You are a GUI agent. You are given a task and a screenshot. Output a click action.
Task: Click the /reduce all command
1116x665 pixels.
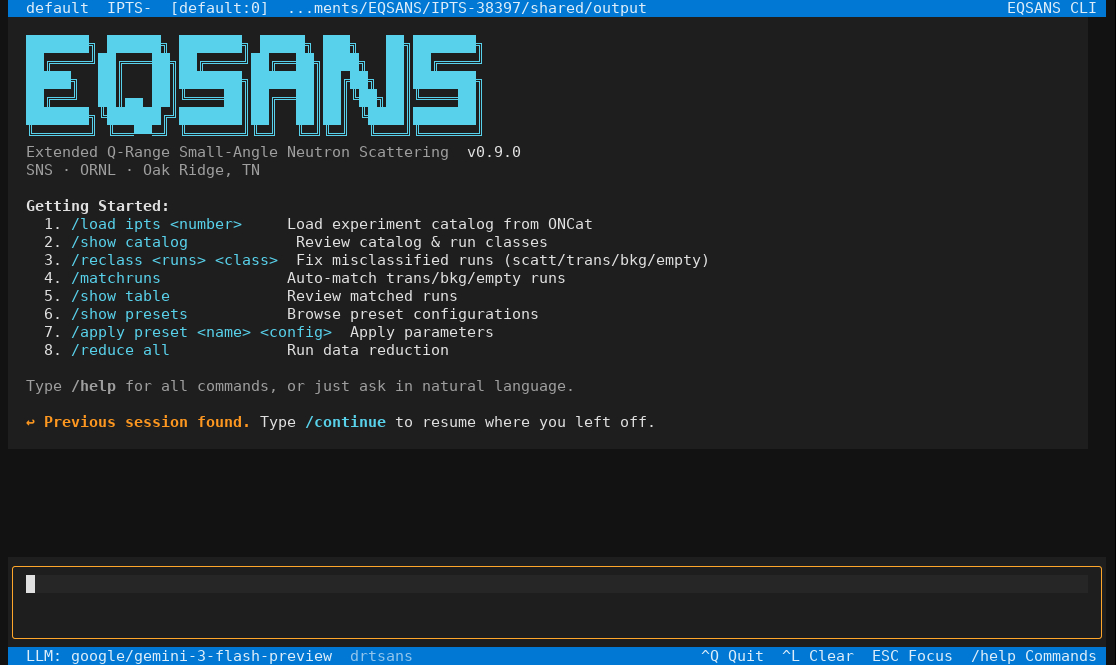pos(120,350)
